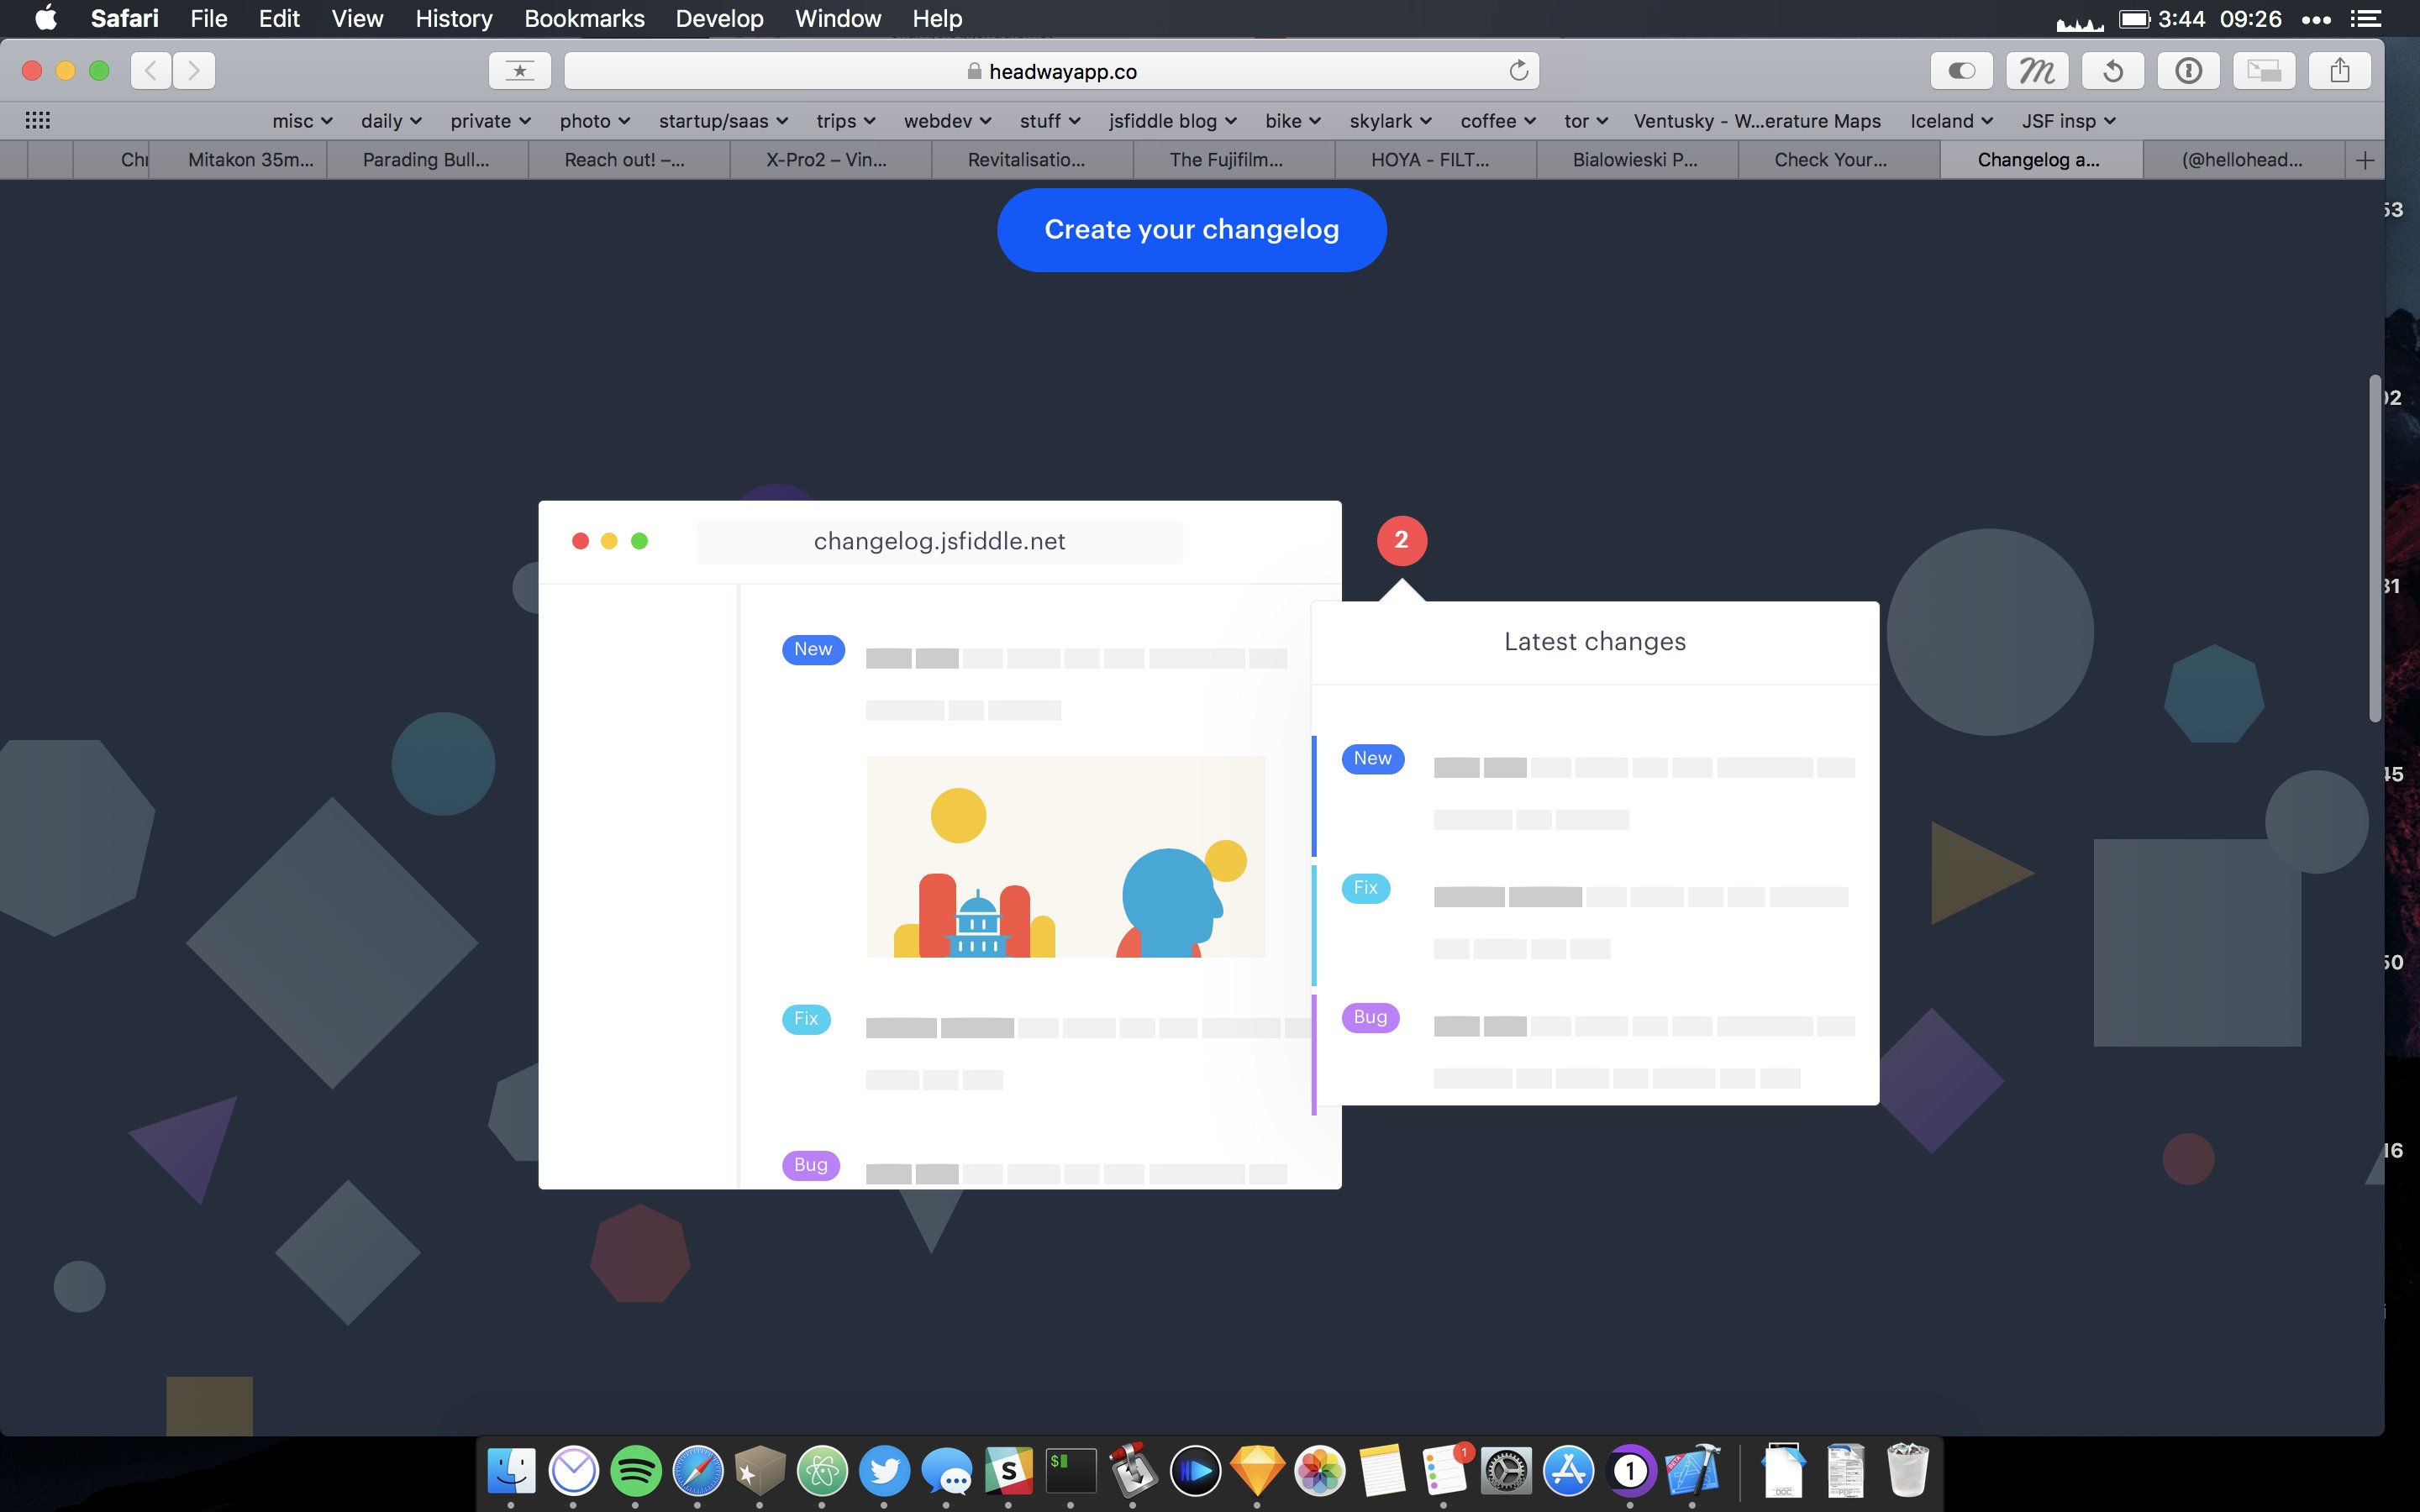Expand the webdev bookmarks folder

click(947, 121)
